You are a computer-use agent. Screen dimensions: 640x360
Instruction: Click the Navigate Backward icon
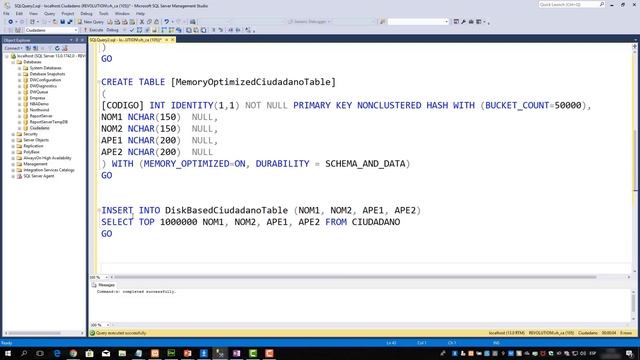11,22
